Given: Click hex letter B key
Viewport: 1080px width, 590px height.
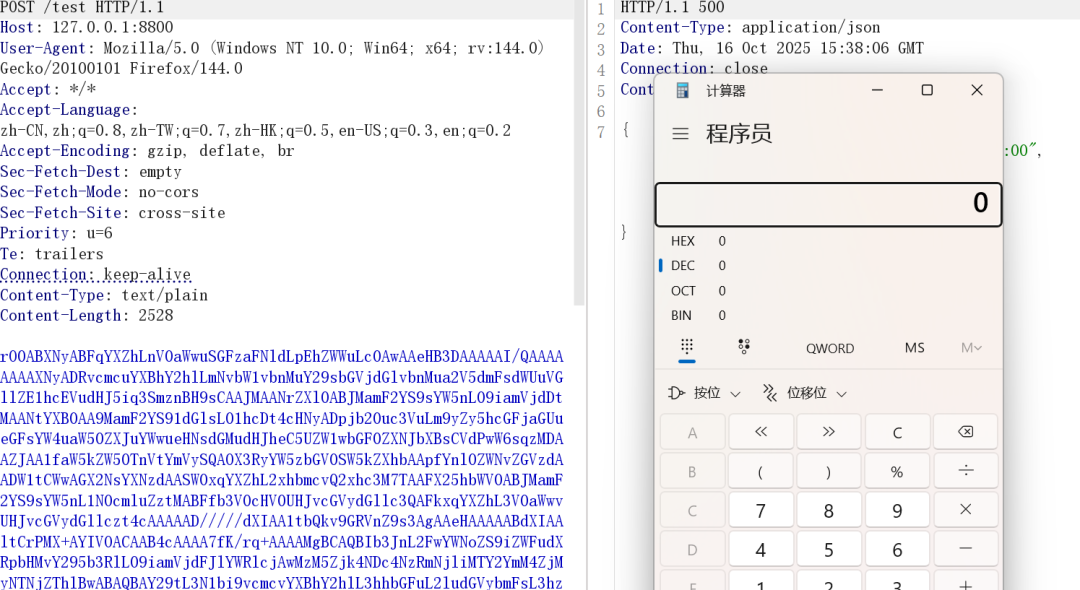Looking at the screenshot, I should 692,471.
